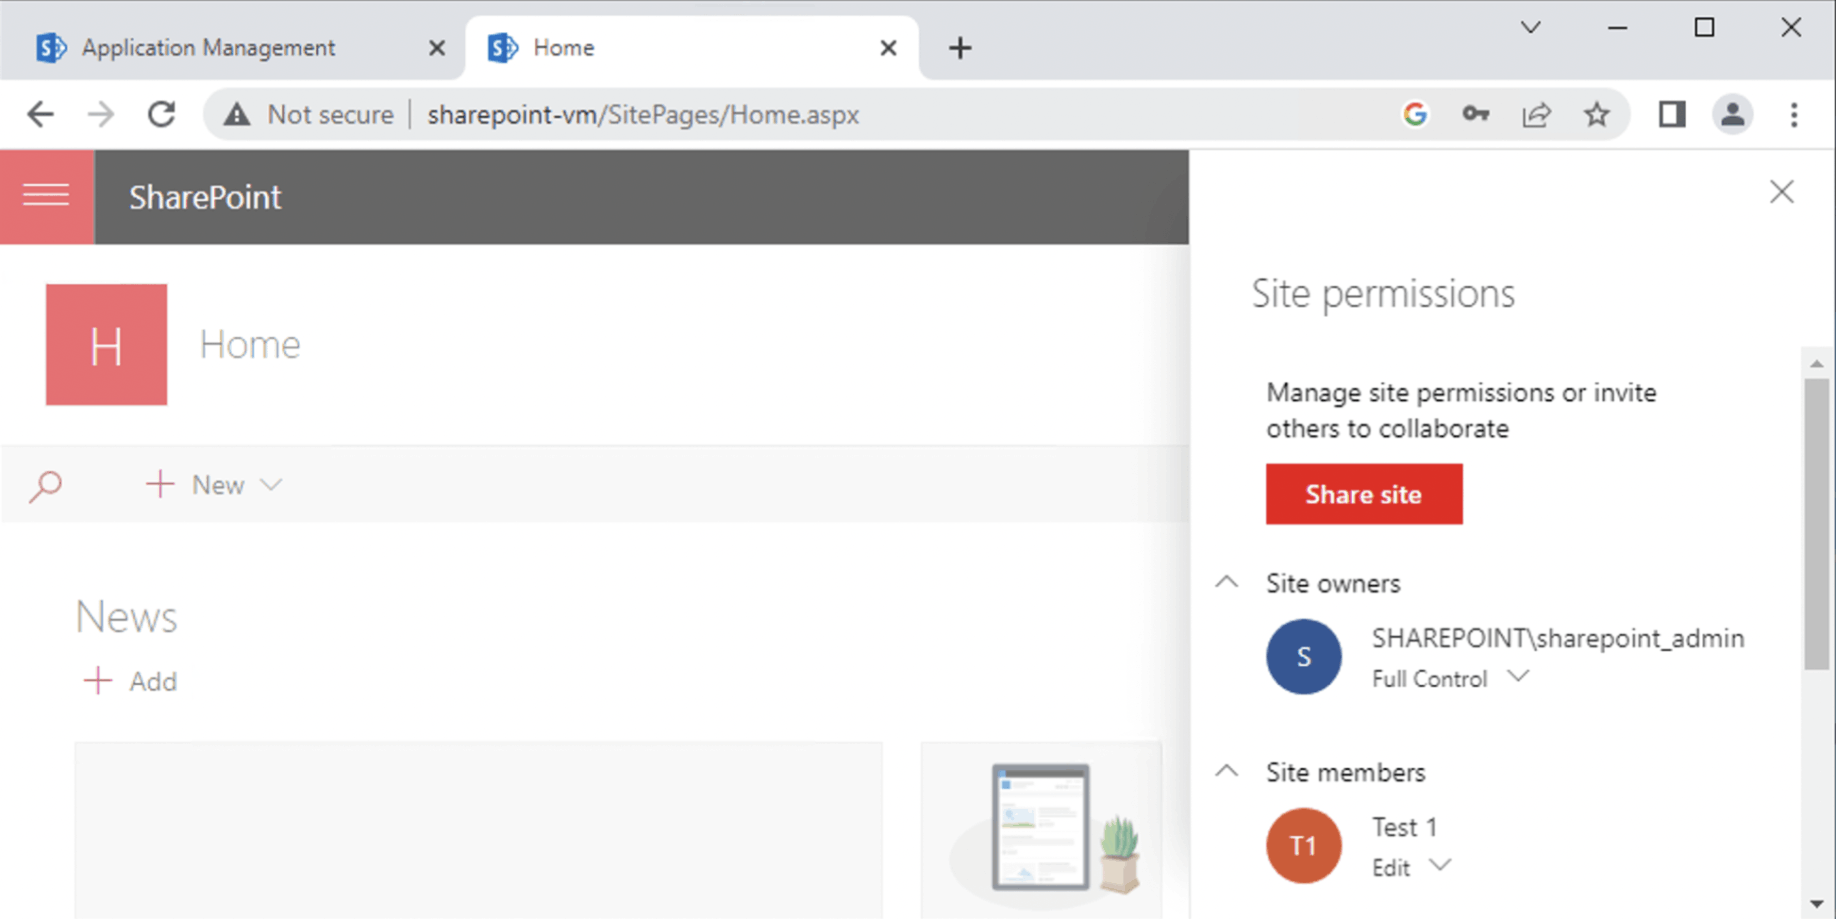
Task: Close the Application Management tab
Action: [x=437, y=48]
